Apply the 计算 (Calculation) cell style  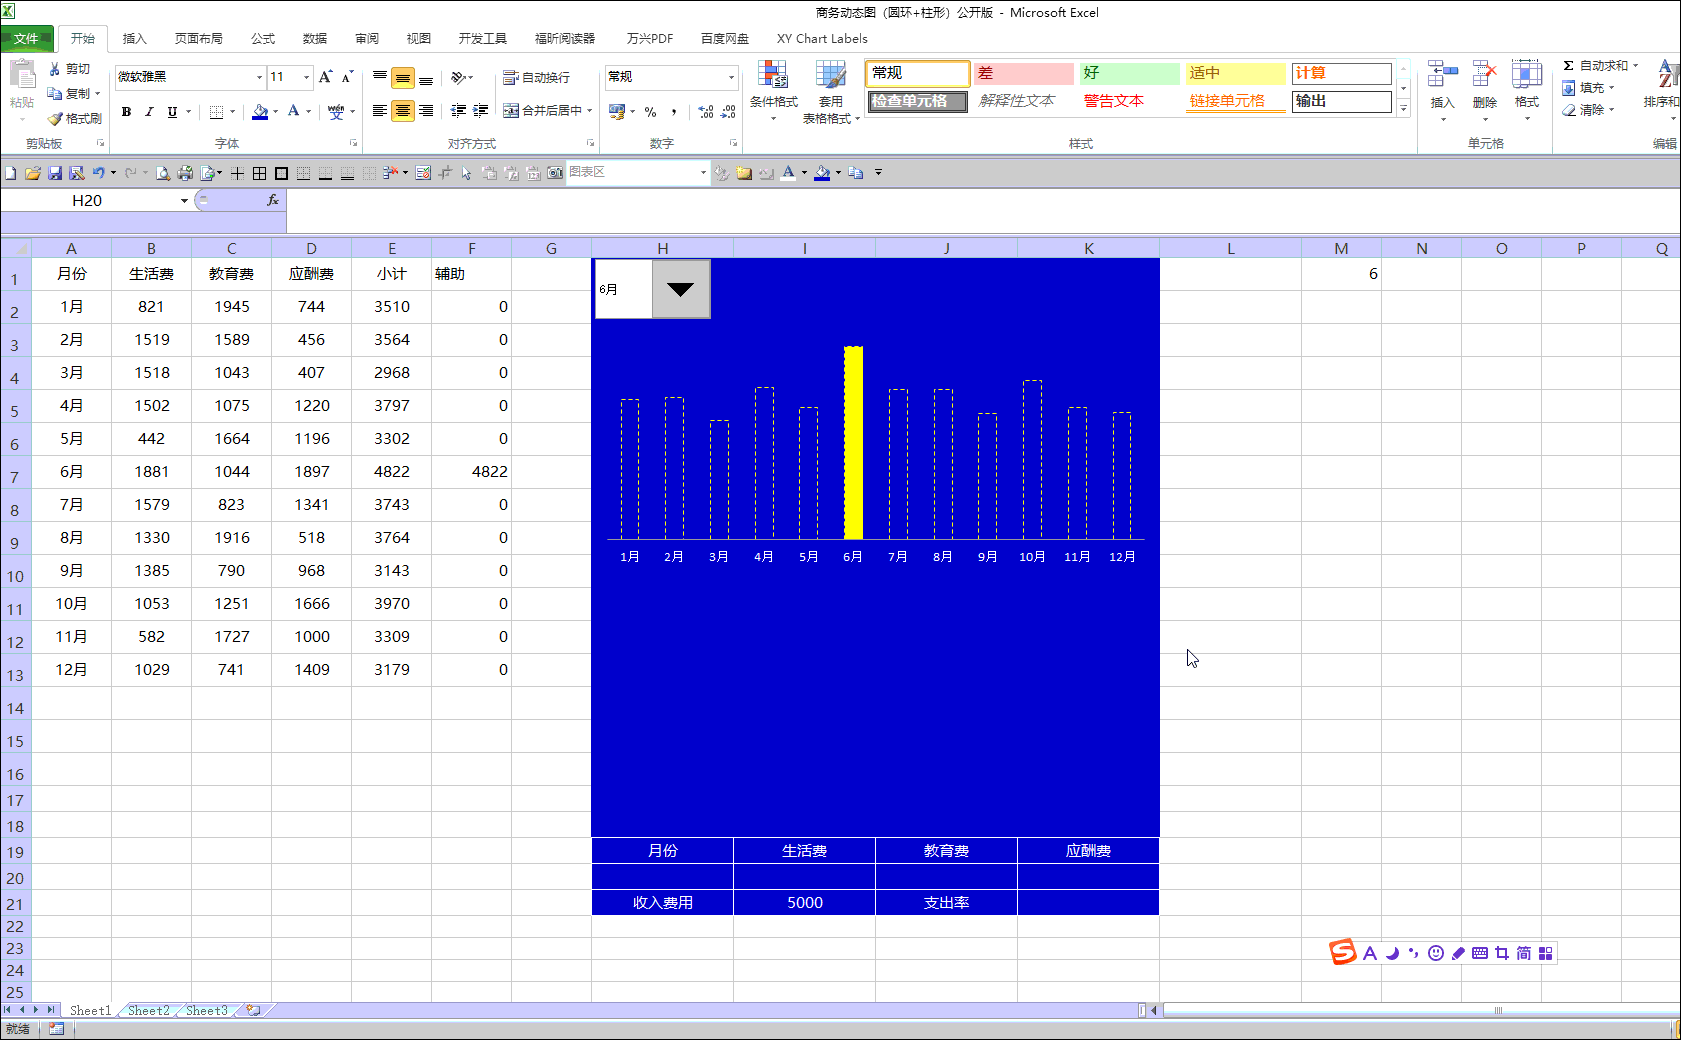click(x=1341, y=73)
